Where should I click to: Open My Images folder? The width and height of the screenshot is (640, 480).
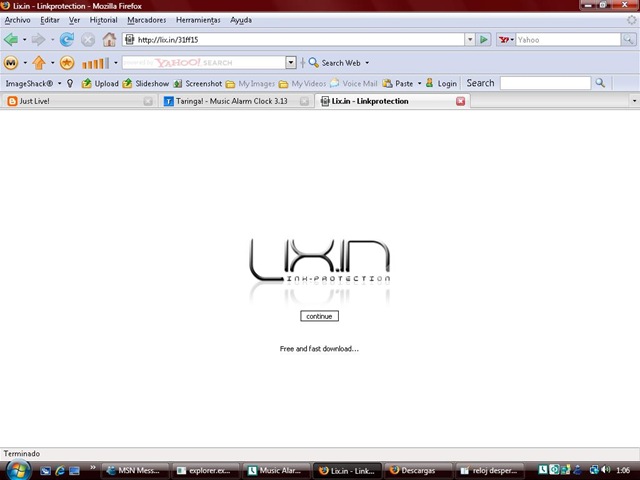click(250, 84)
